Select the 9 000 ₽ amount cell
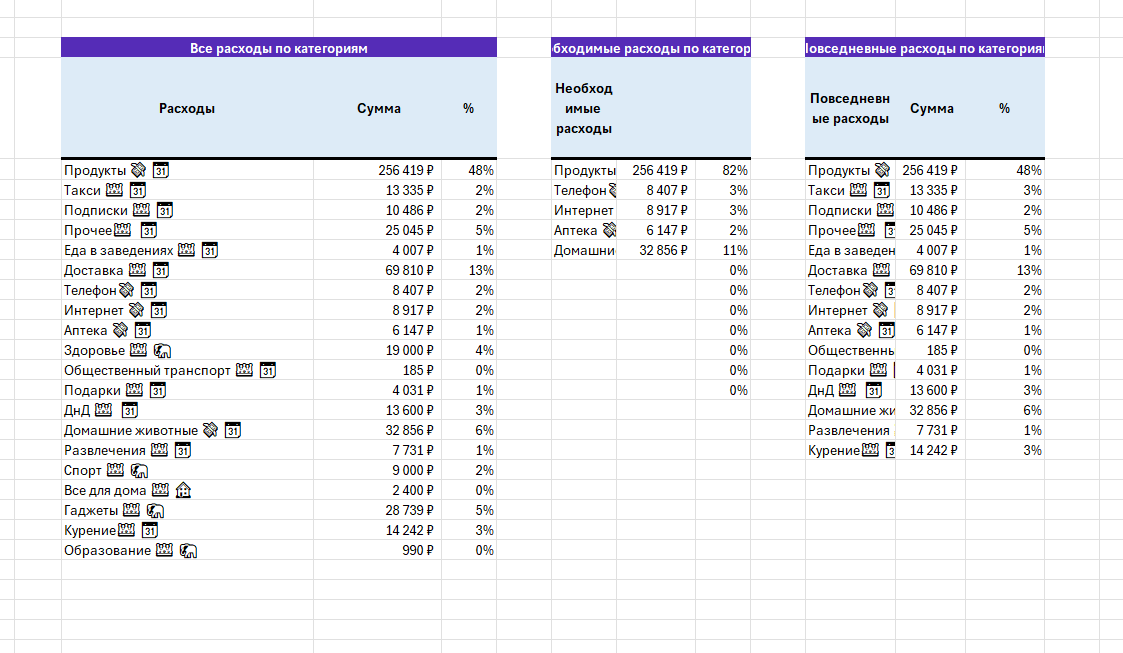Viewport: 1123px width, 653px height. pyautogui.click(x=377, y=470)
